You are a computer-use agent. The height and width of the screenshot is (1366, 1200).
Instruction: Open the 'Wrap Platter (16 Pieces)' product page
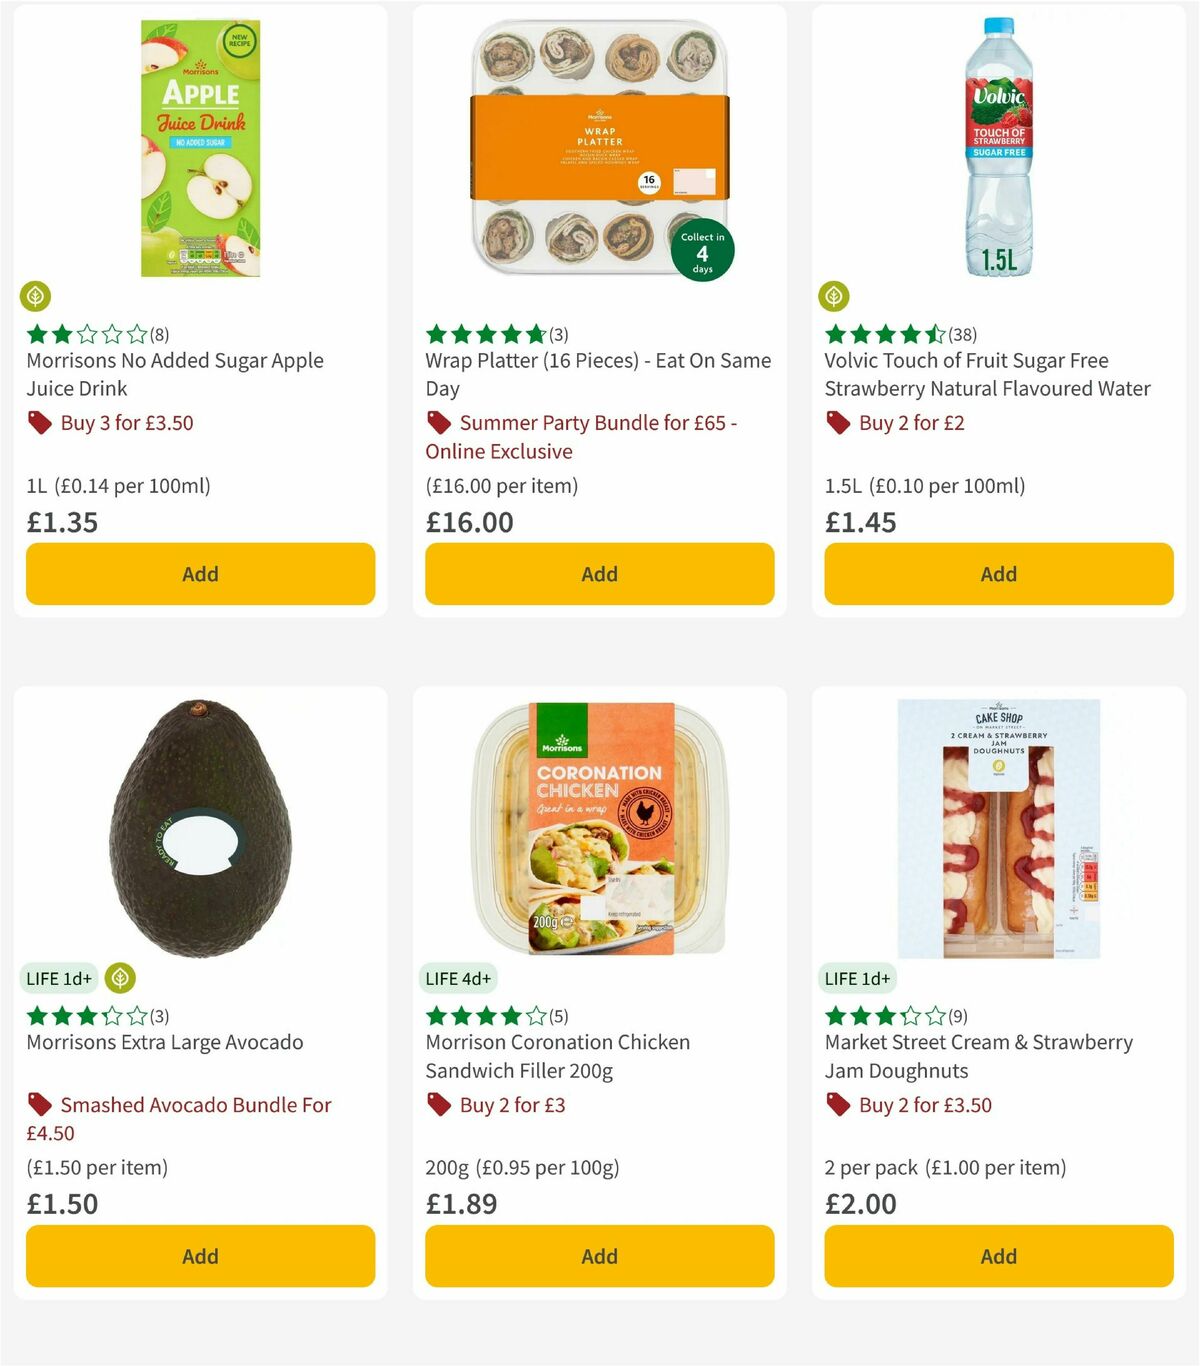[x=597, y=375]
